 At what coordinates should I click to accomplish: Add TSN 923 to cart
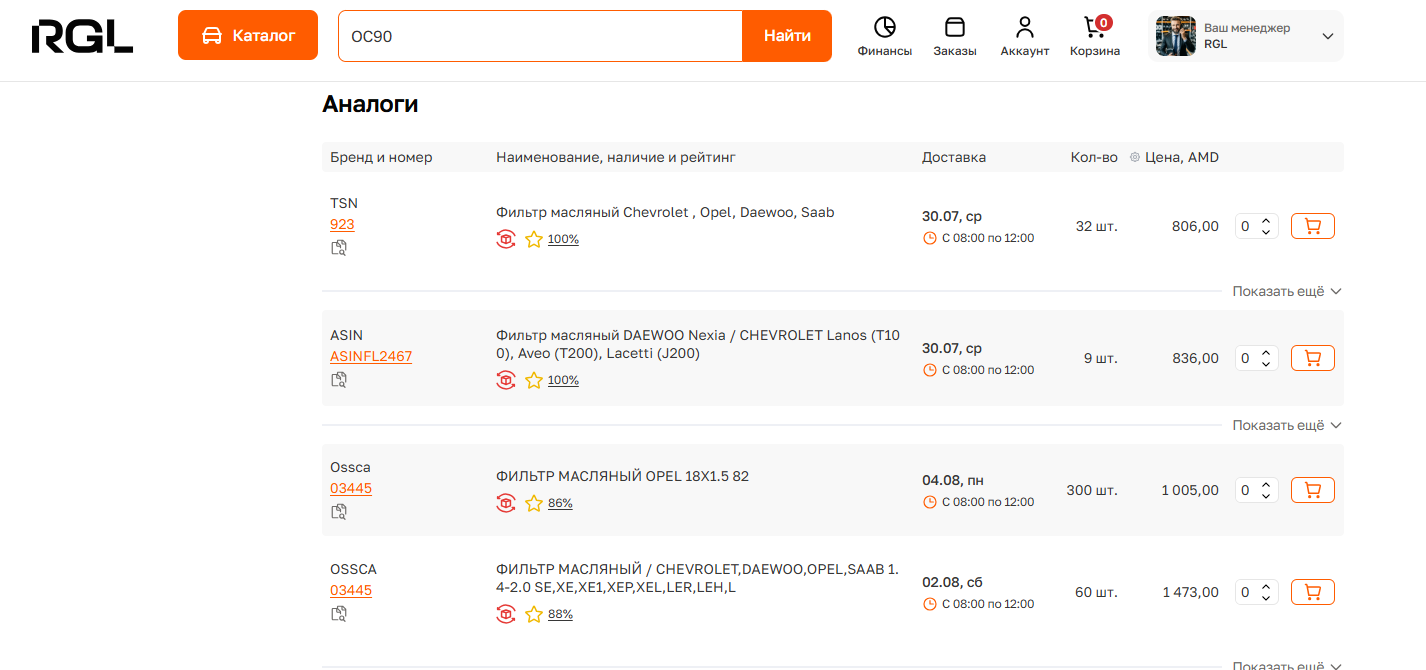[x=1313, y=226]
